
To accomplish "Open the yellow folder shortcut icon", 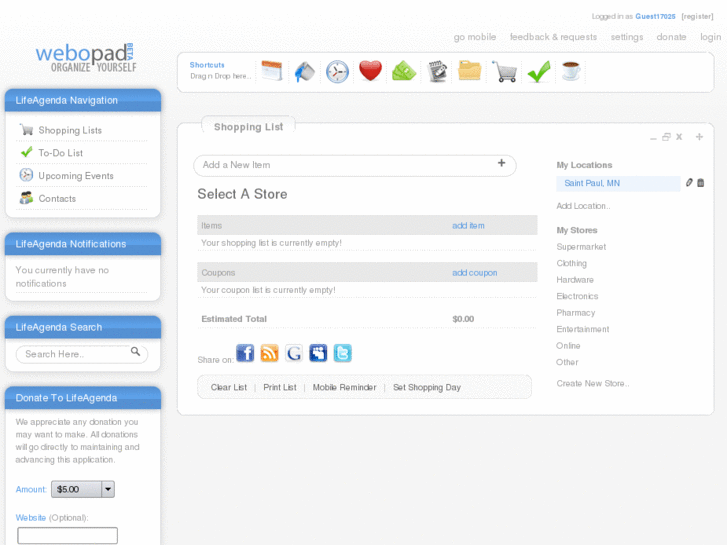I will pos(470,71).
